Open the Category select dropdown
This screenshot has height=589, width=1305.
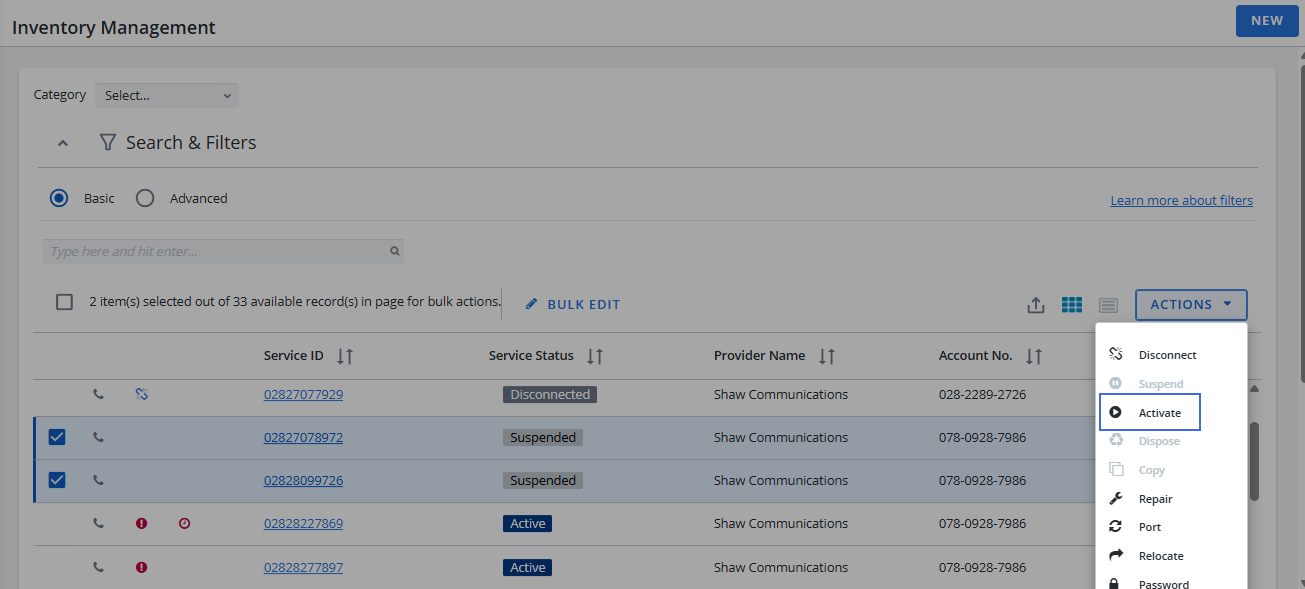pos(167,96)
